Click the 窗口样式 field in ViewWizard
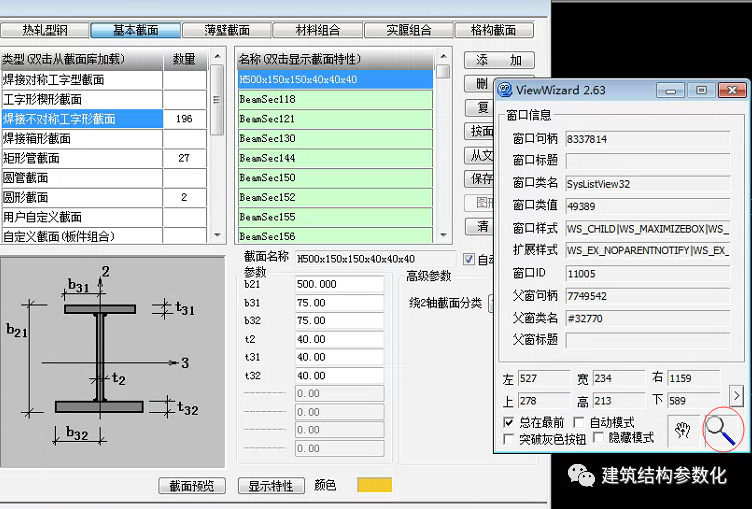This screenshot has width=752, height=509. click(647, 228)
